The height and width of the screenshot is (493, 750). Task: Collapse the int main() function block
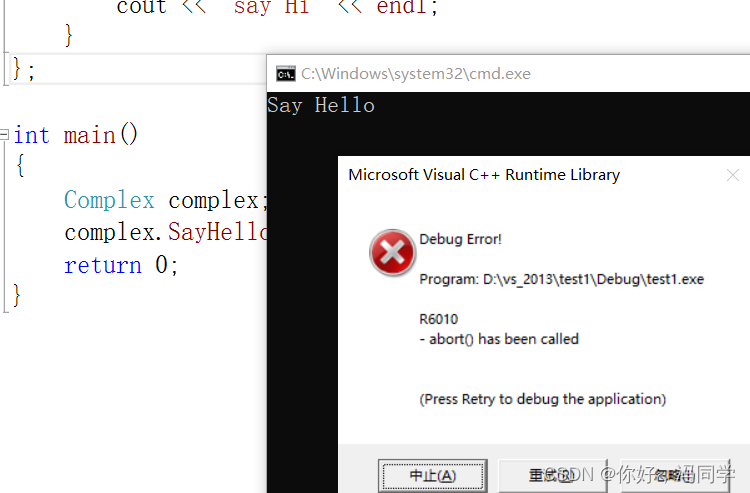[7, 135]
